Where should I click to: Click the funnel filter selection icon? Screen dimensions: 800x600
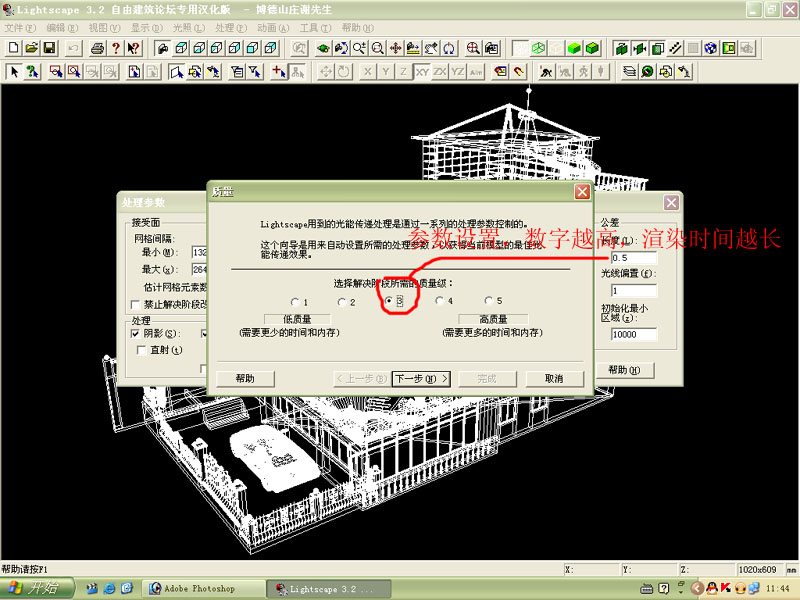(255, 72)
